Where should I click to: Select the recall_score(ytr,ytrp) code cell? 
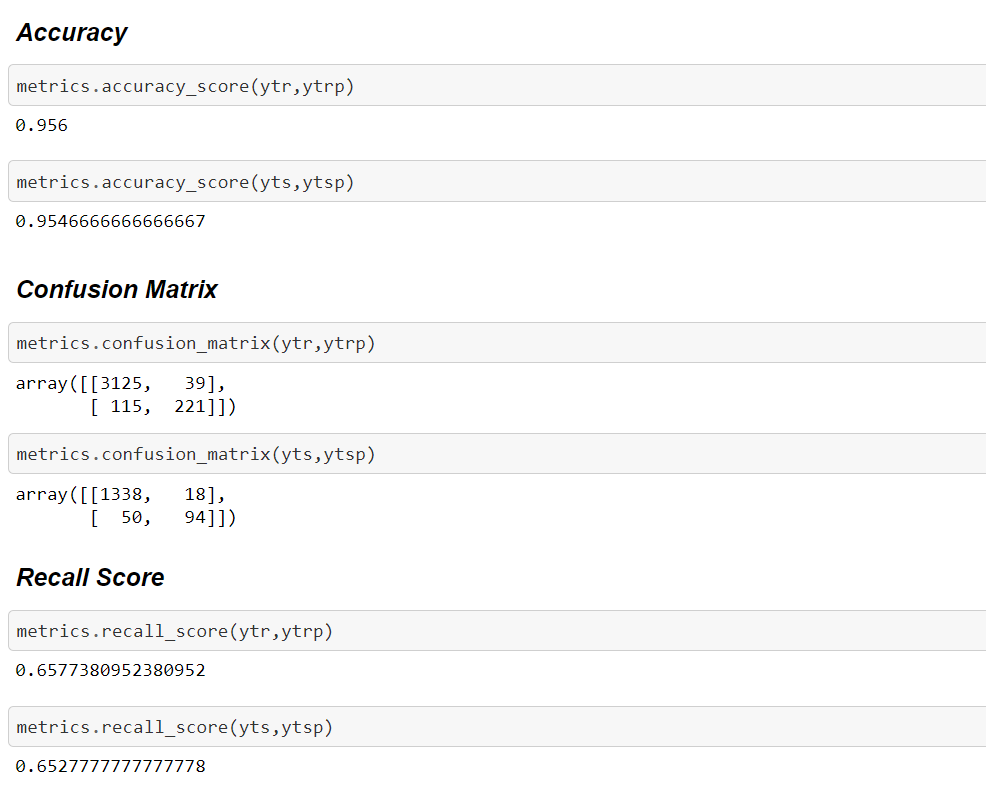click(497, 630)
